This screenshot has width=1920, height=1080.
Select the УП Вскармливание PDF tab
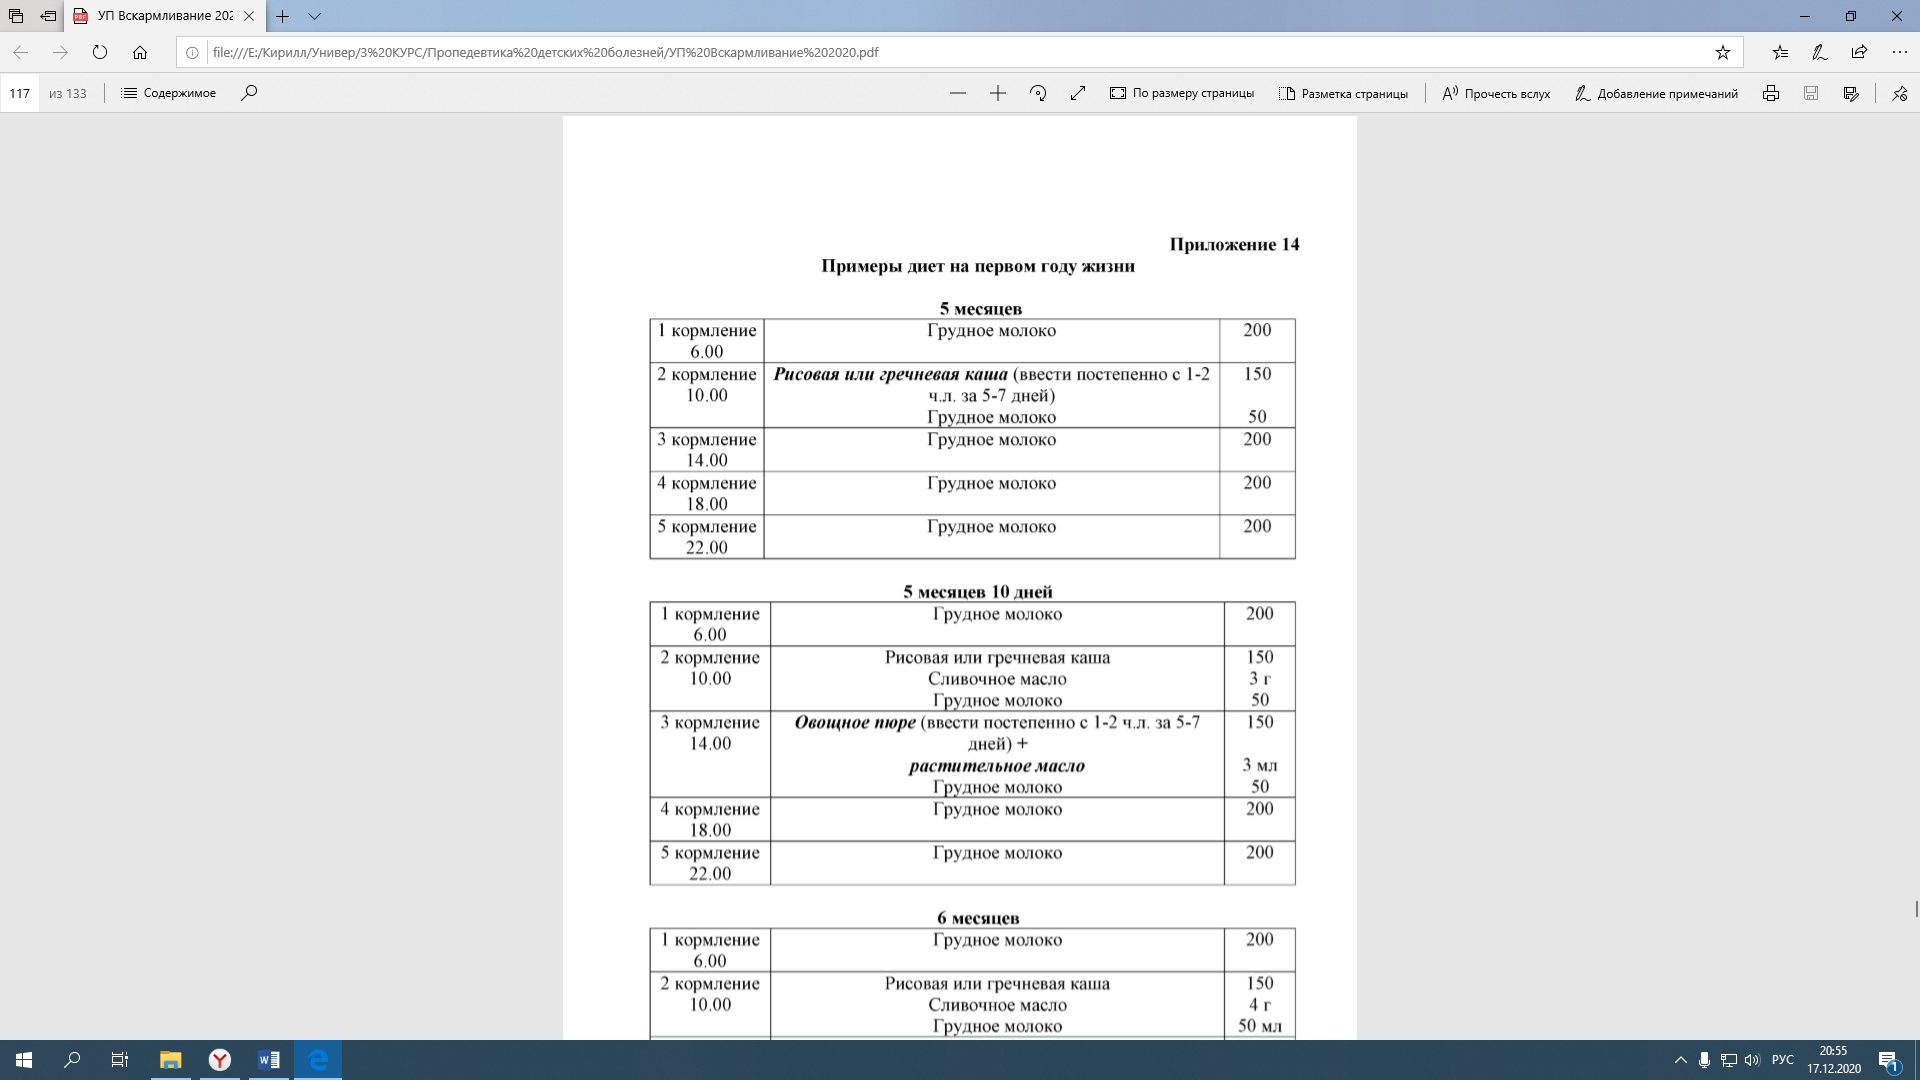(166, 16)
